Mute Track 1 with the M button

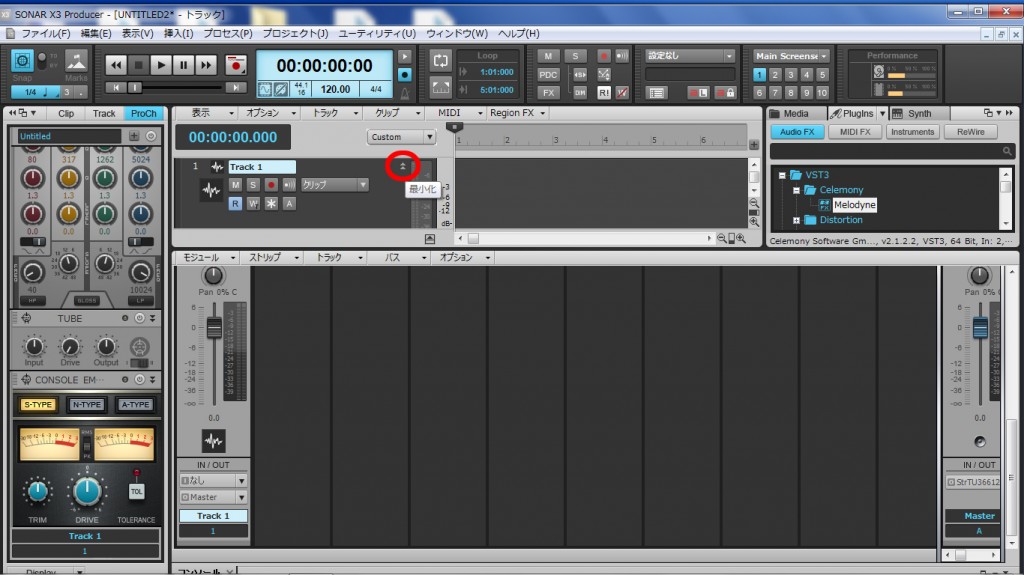pos(236,185)
